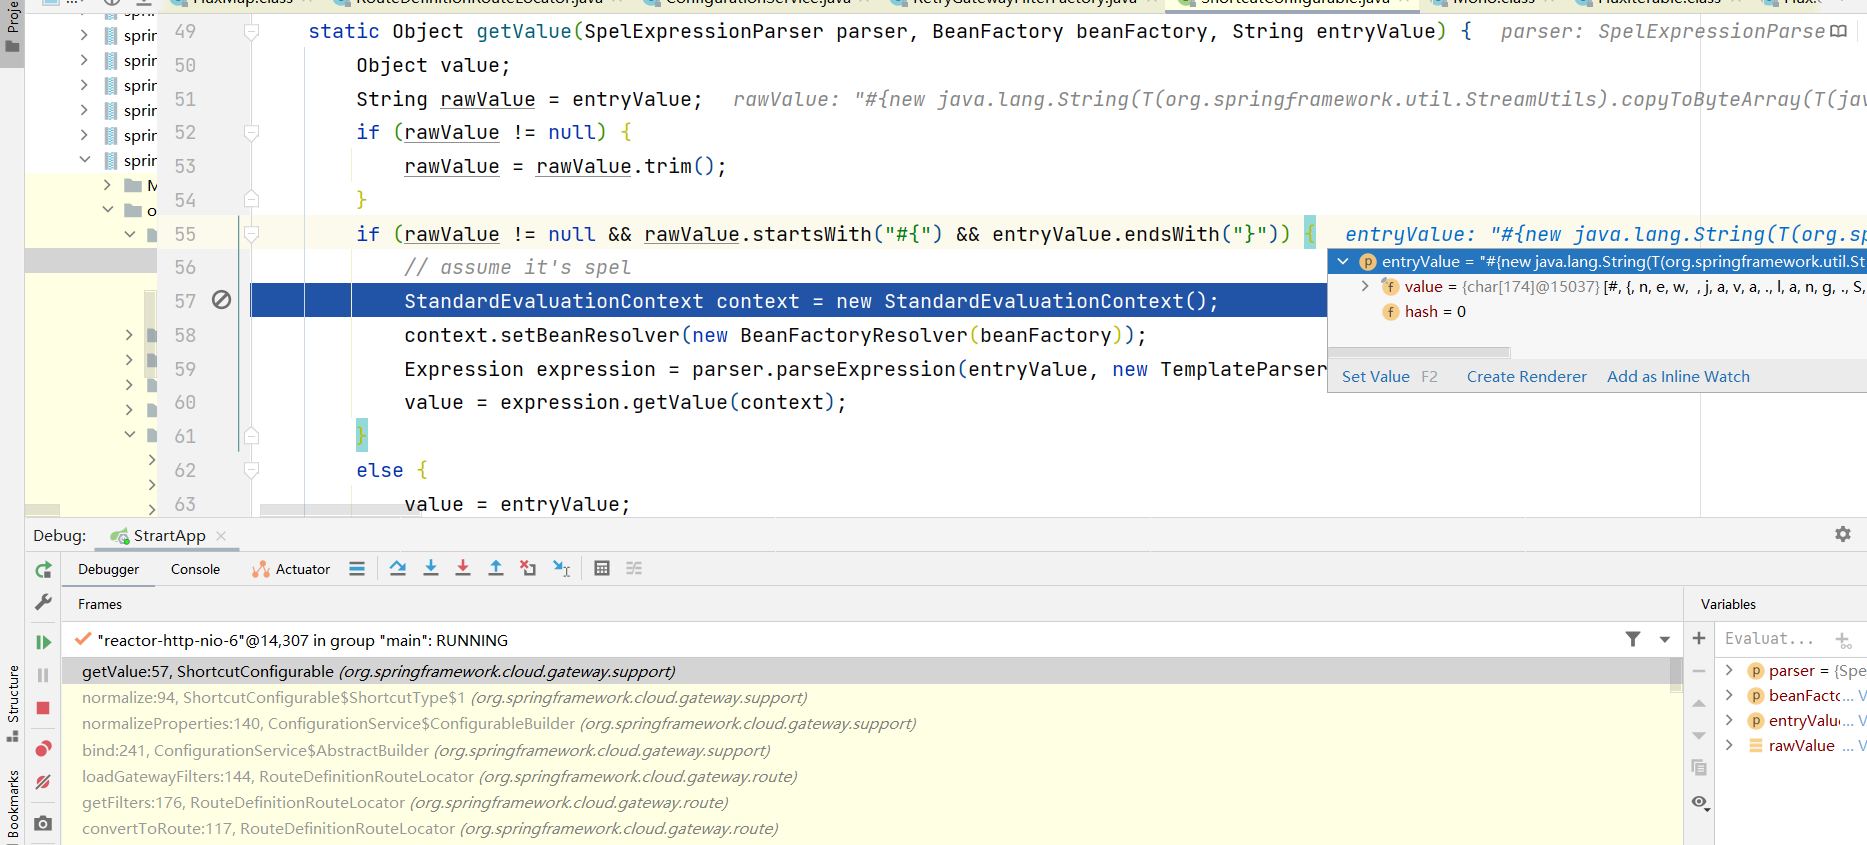Select bind:241 AbstractBuilder frame

click(x=866, y=750)
